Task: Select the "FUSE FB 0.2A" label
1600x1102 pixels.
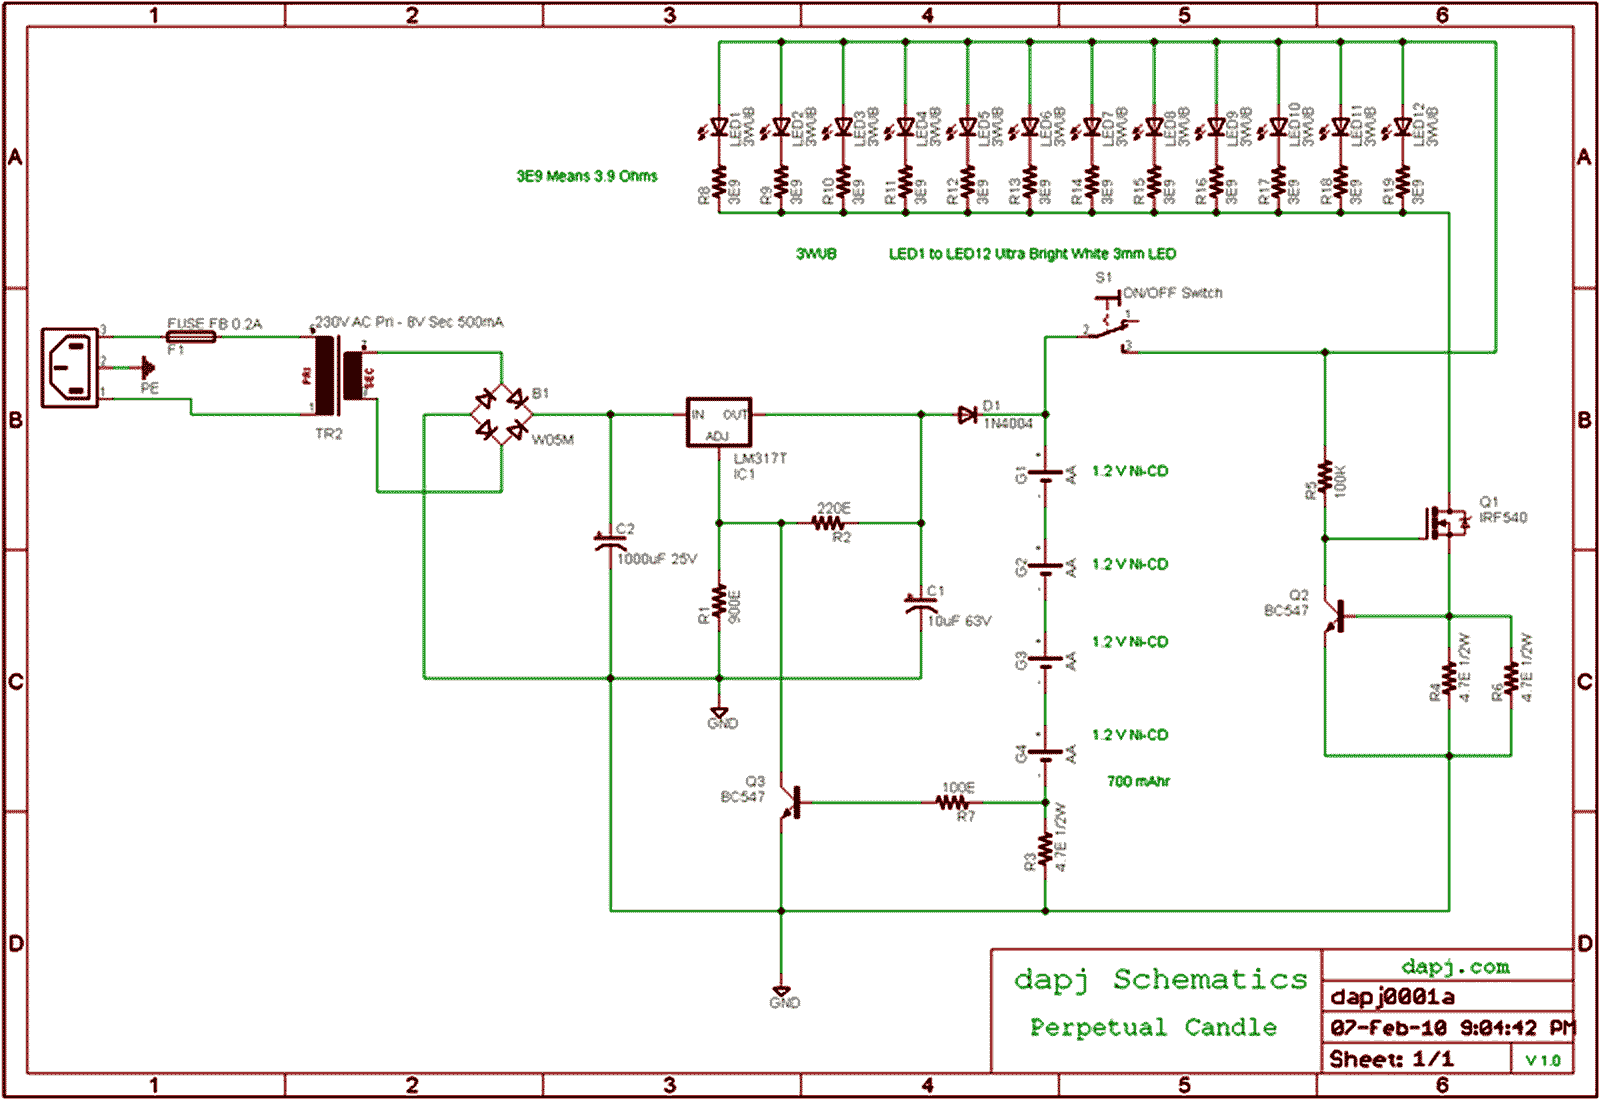Action: click(x=214, y=324)
